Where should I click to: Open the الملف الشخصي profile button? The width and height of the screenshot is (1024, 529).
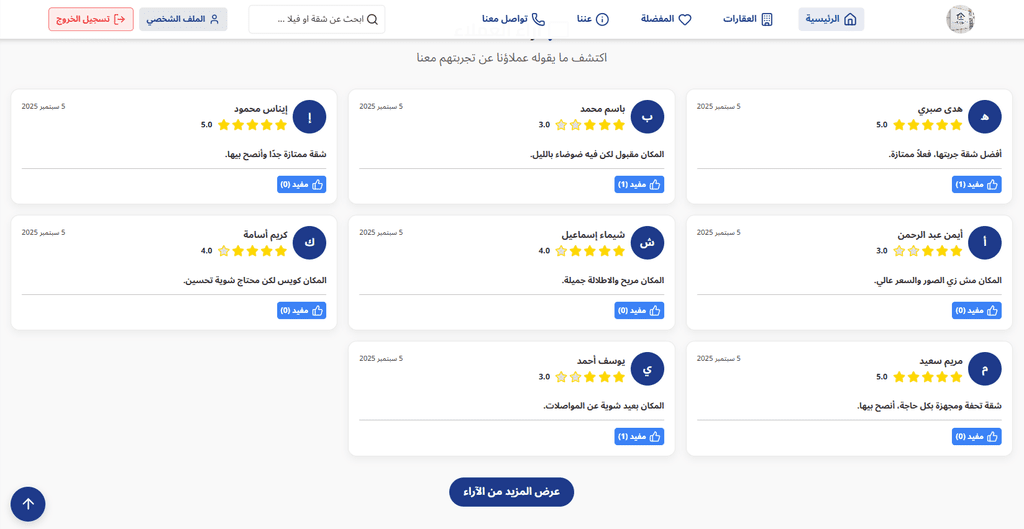coord(183,19)
